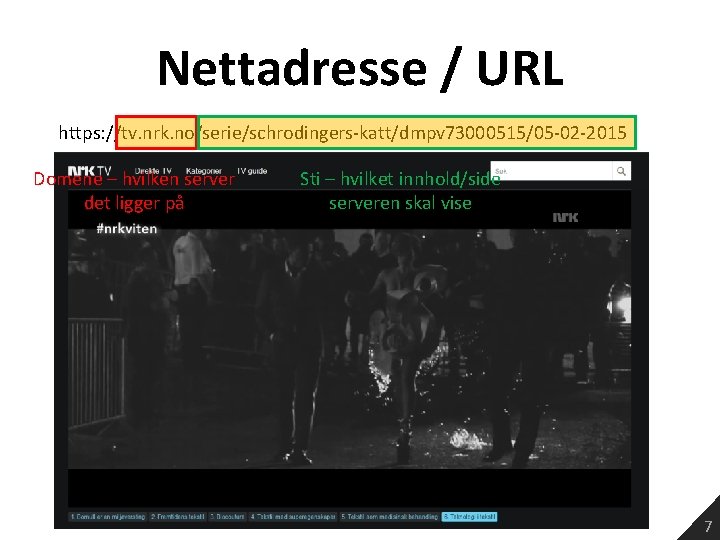Select chapter tab number 1

click(108, 517)
